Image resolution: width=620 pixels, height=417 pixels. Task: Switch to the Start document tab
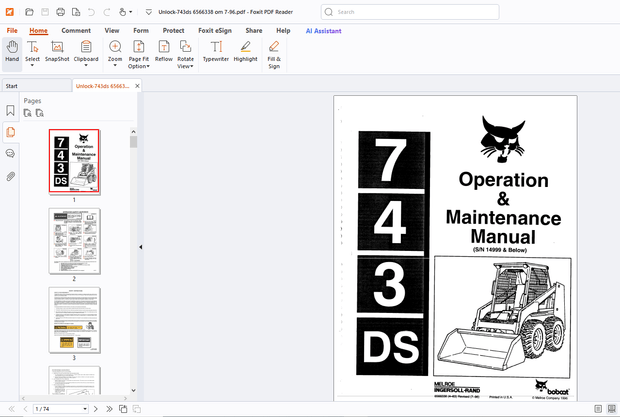(36, 86)
